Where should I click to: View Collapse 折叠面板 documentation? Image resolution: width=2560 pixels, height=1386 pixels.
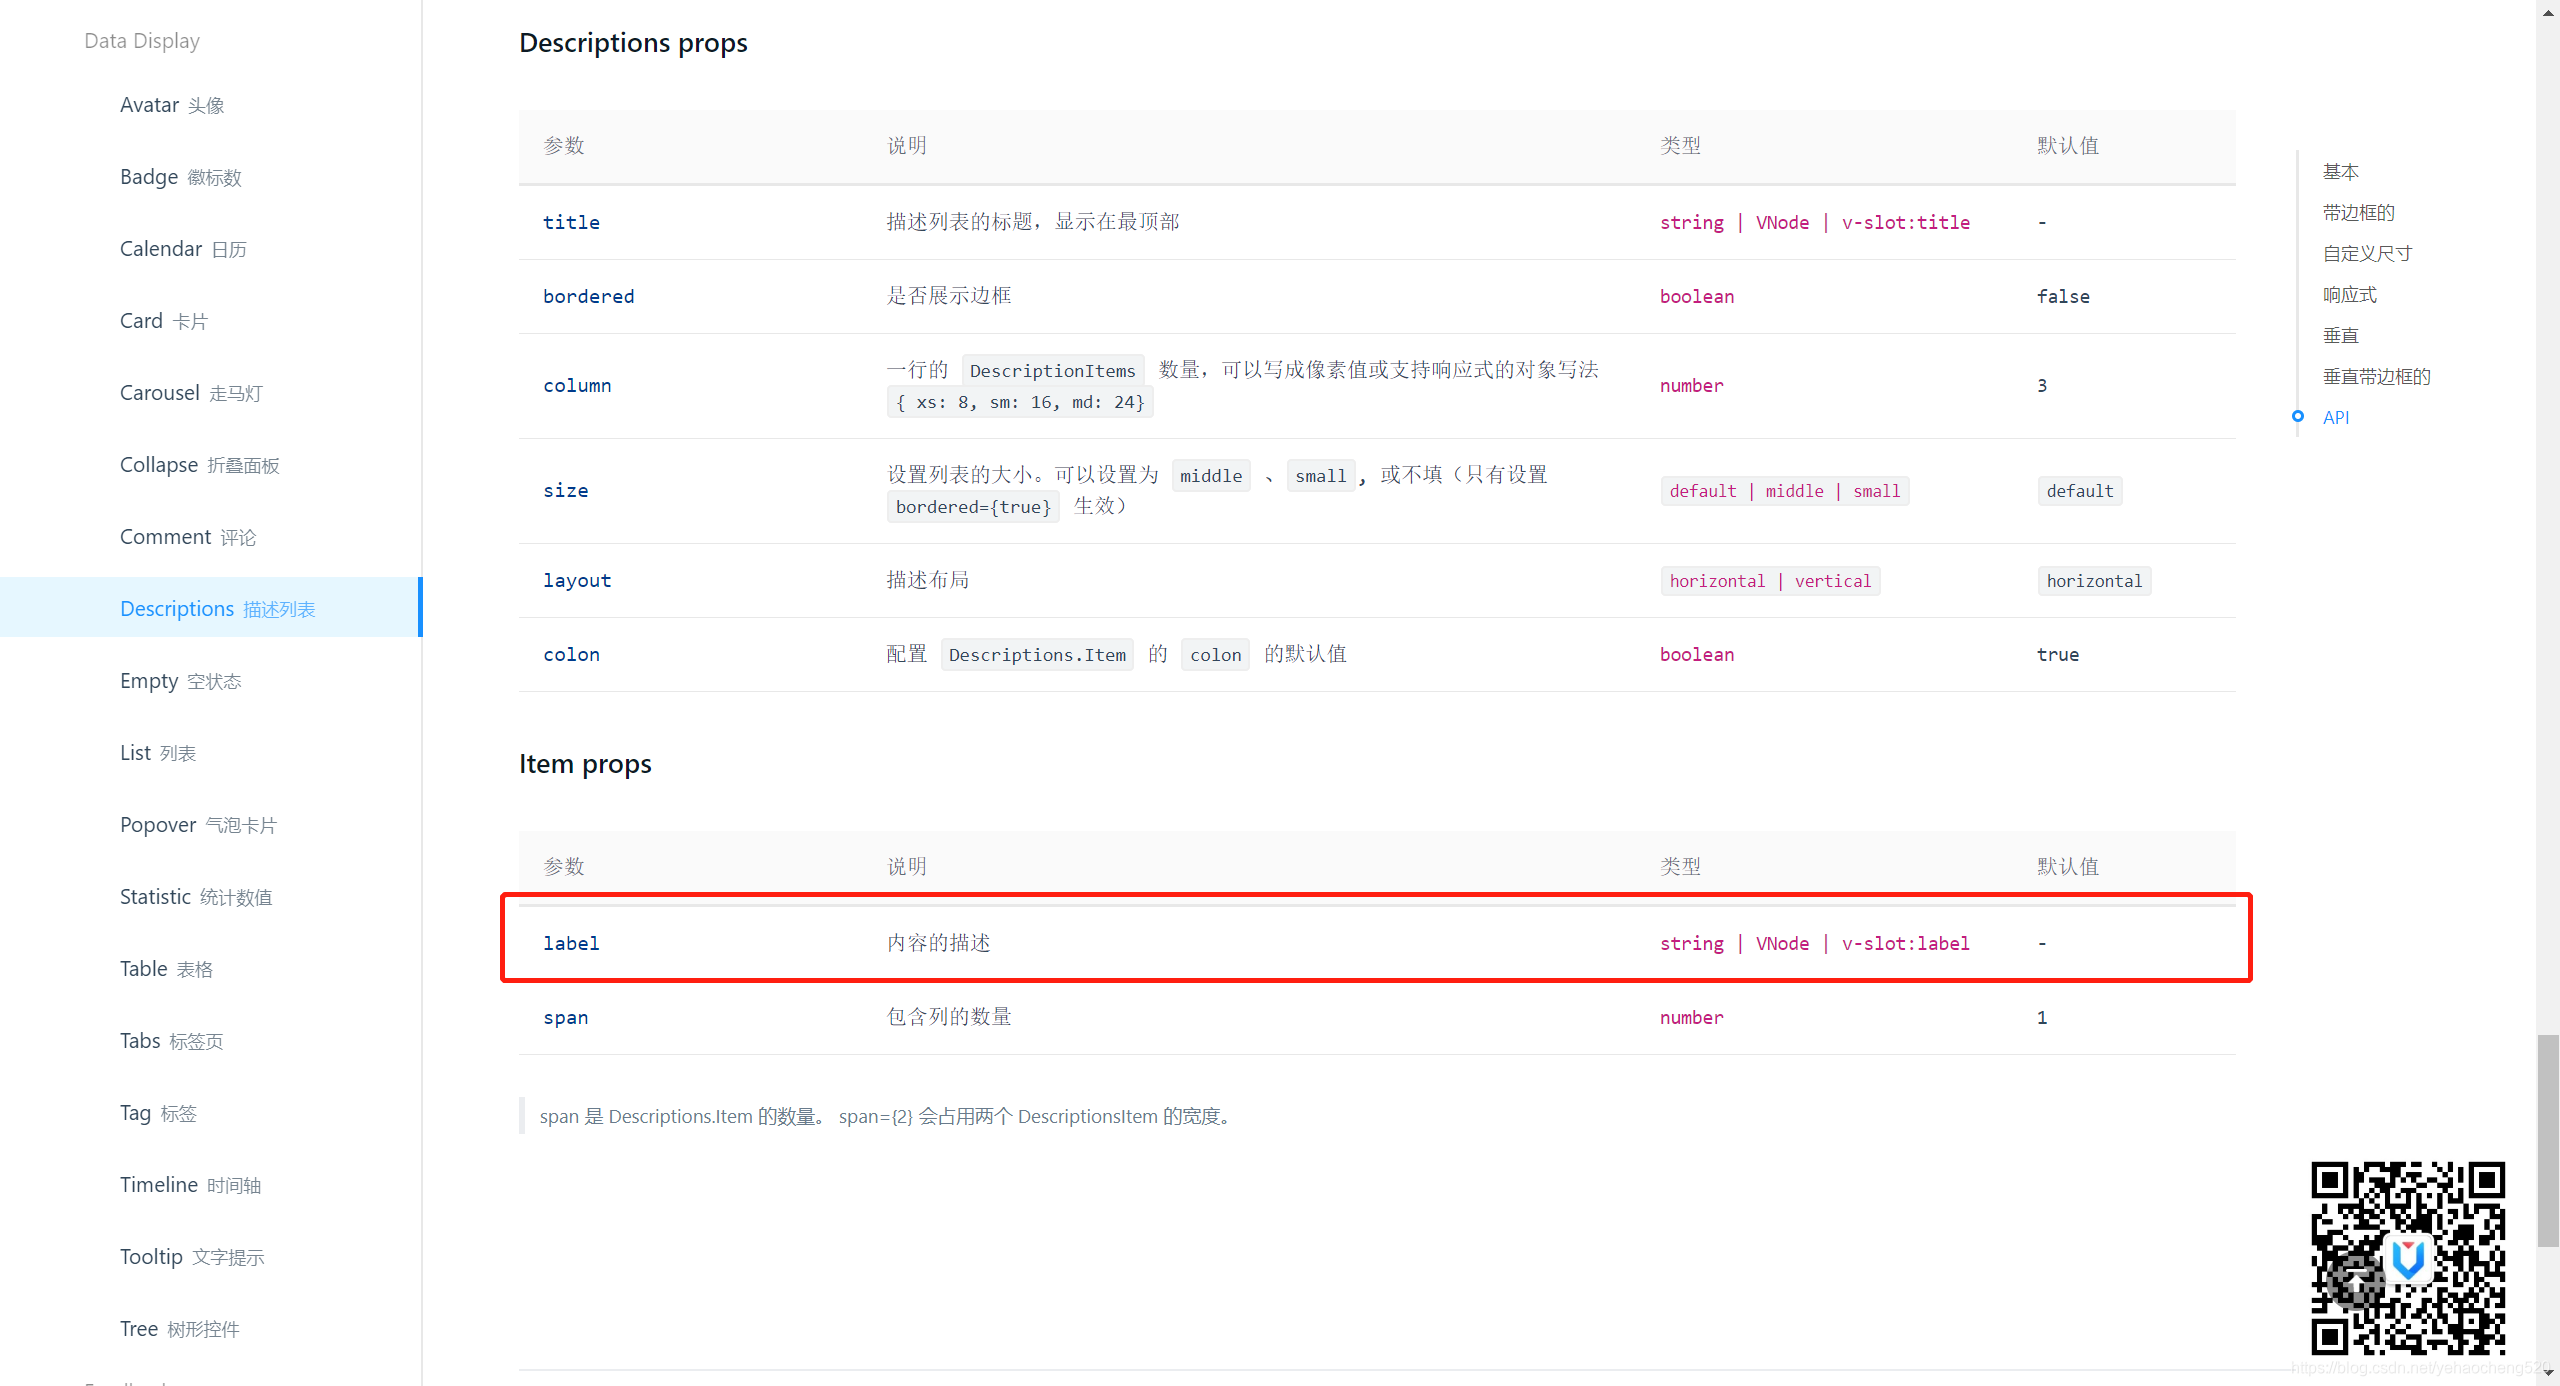click(199, 464)
